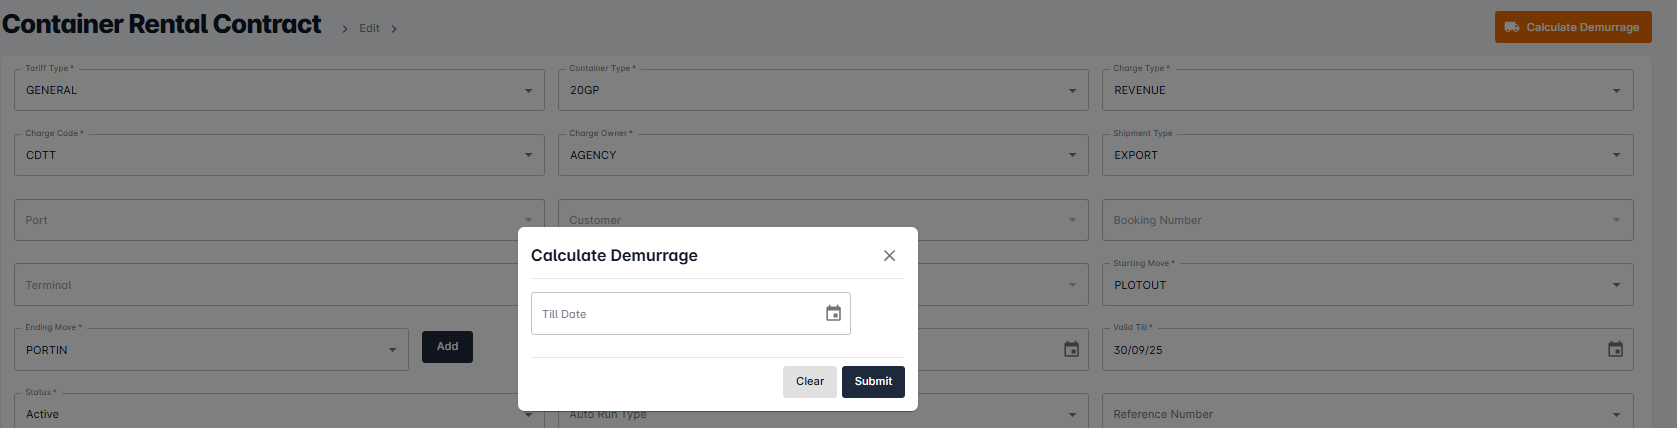Screen dimensions: 1677x428
Task: Click the Add button
Action: pos(447,347)
